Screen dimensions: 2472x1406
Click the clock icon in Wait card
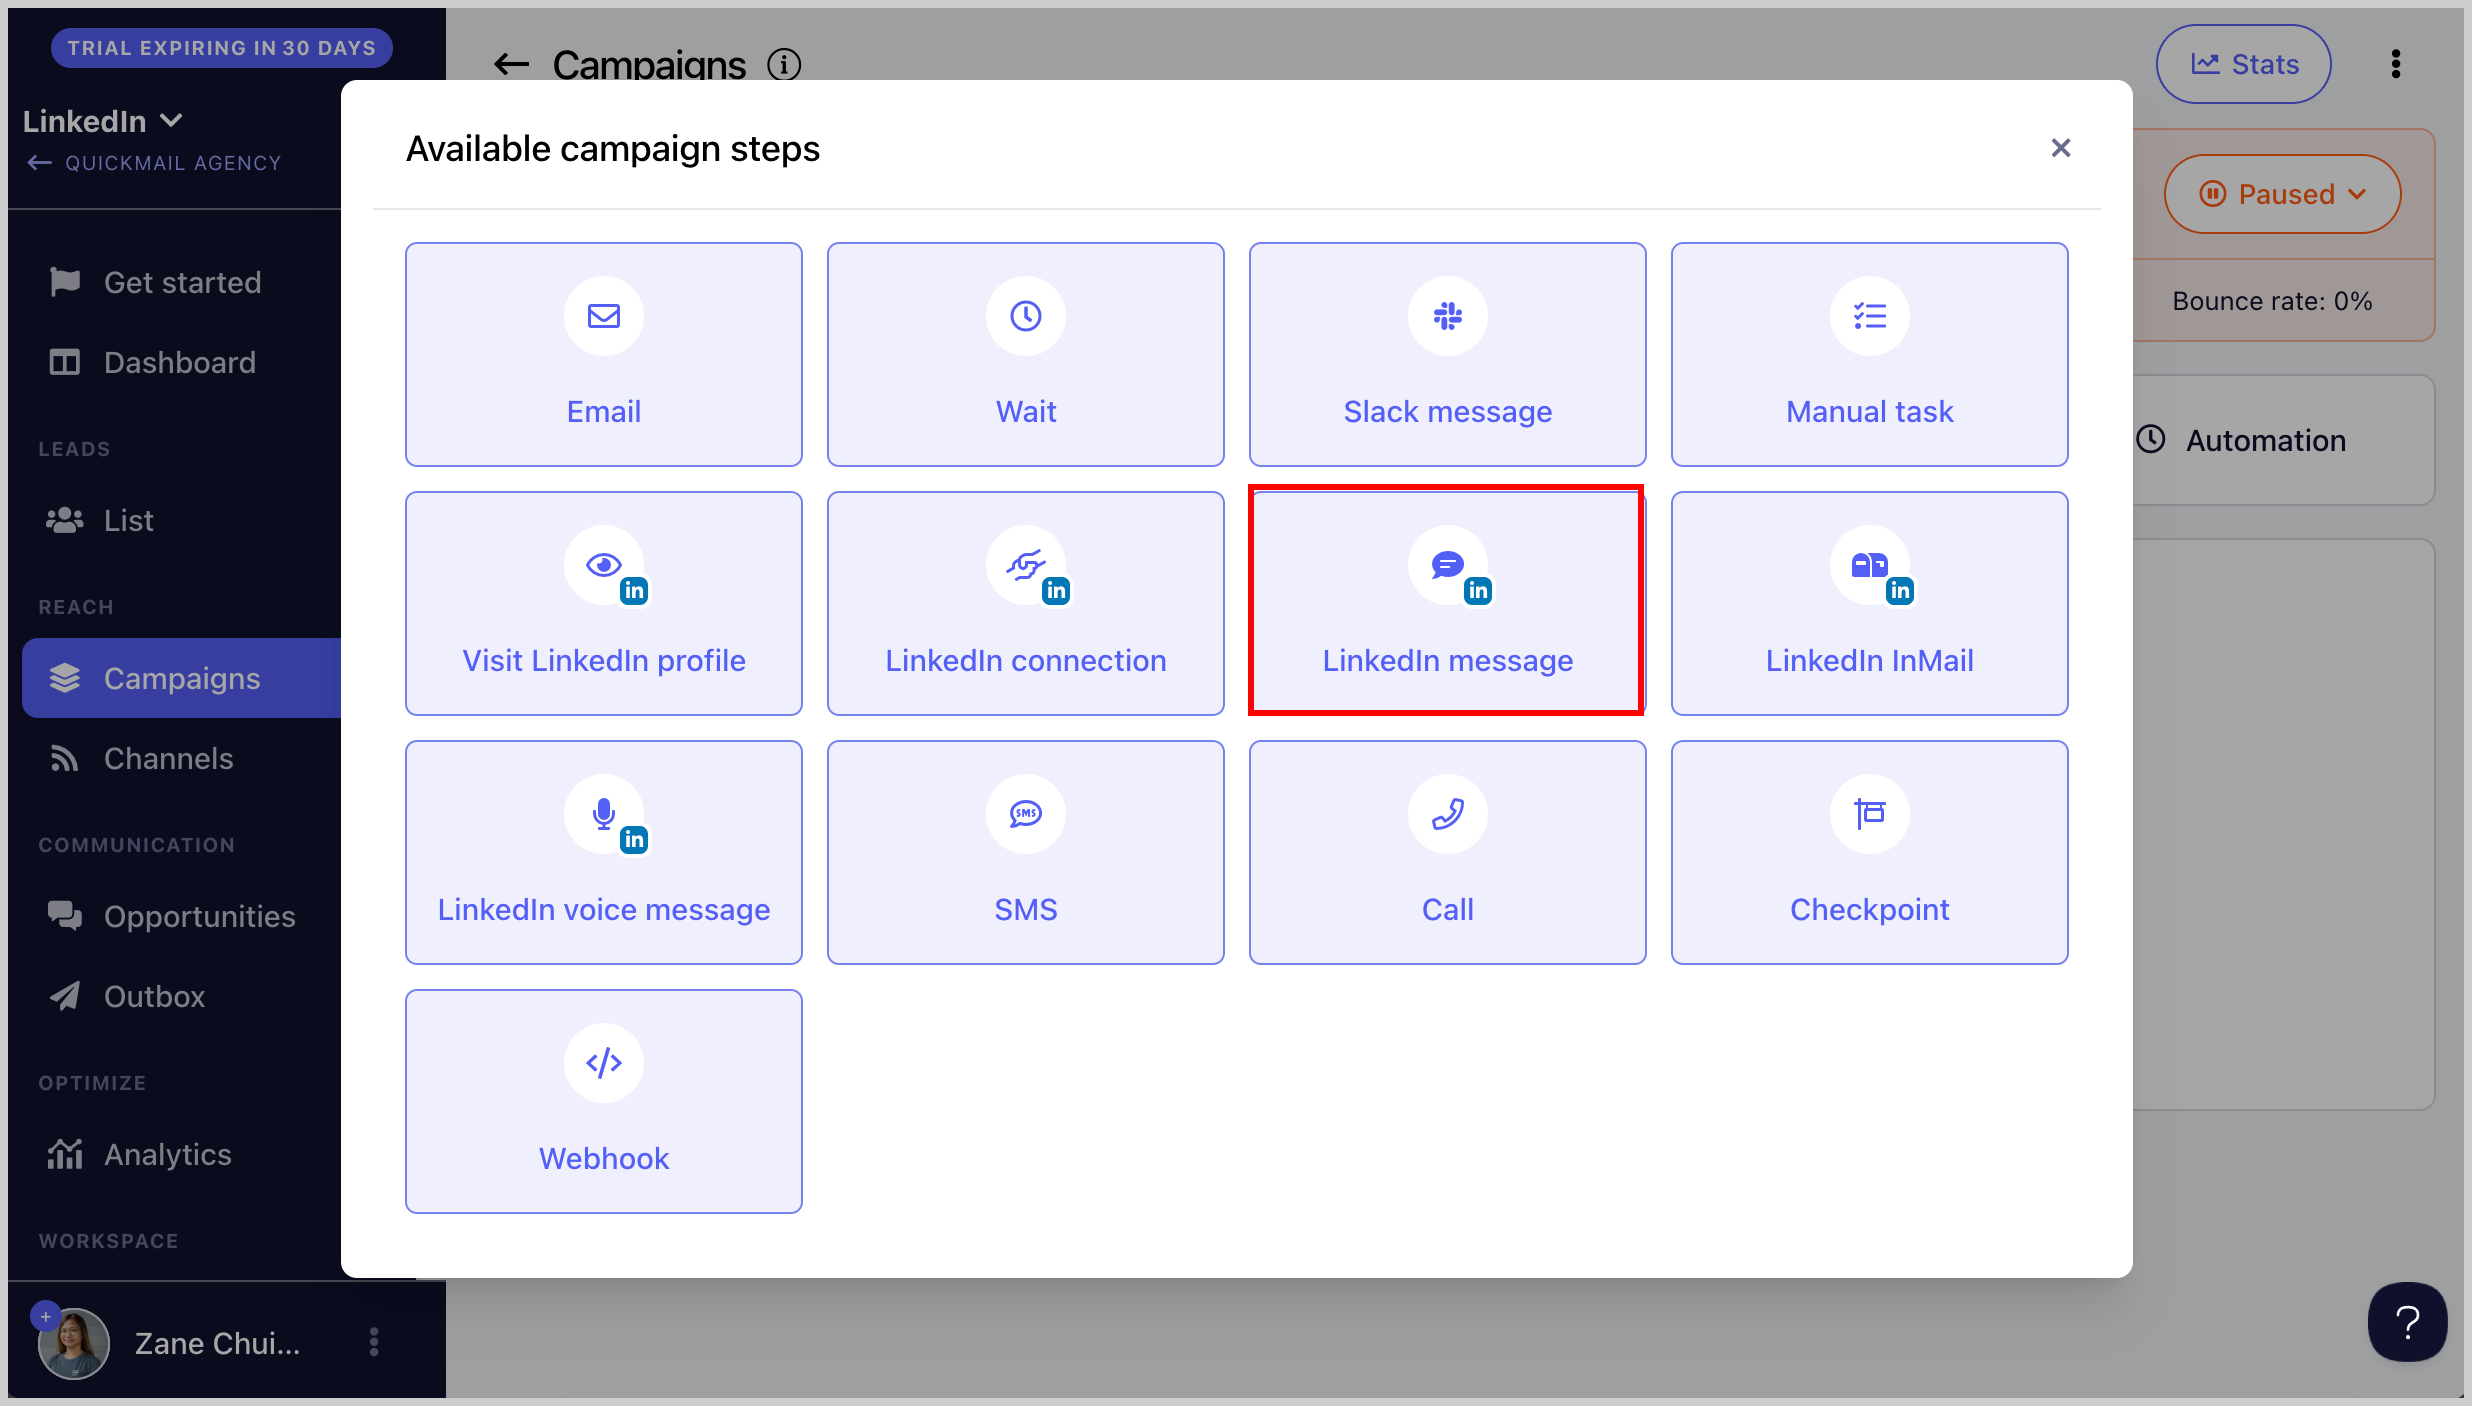point(1026,316)
